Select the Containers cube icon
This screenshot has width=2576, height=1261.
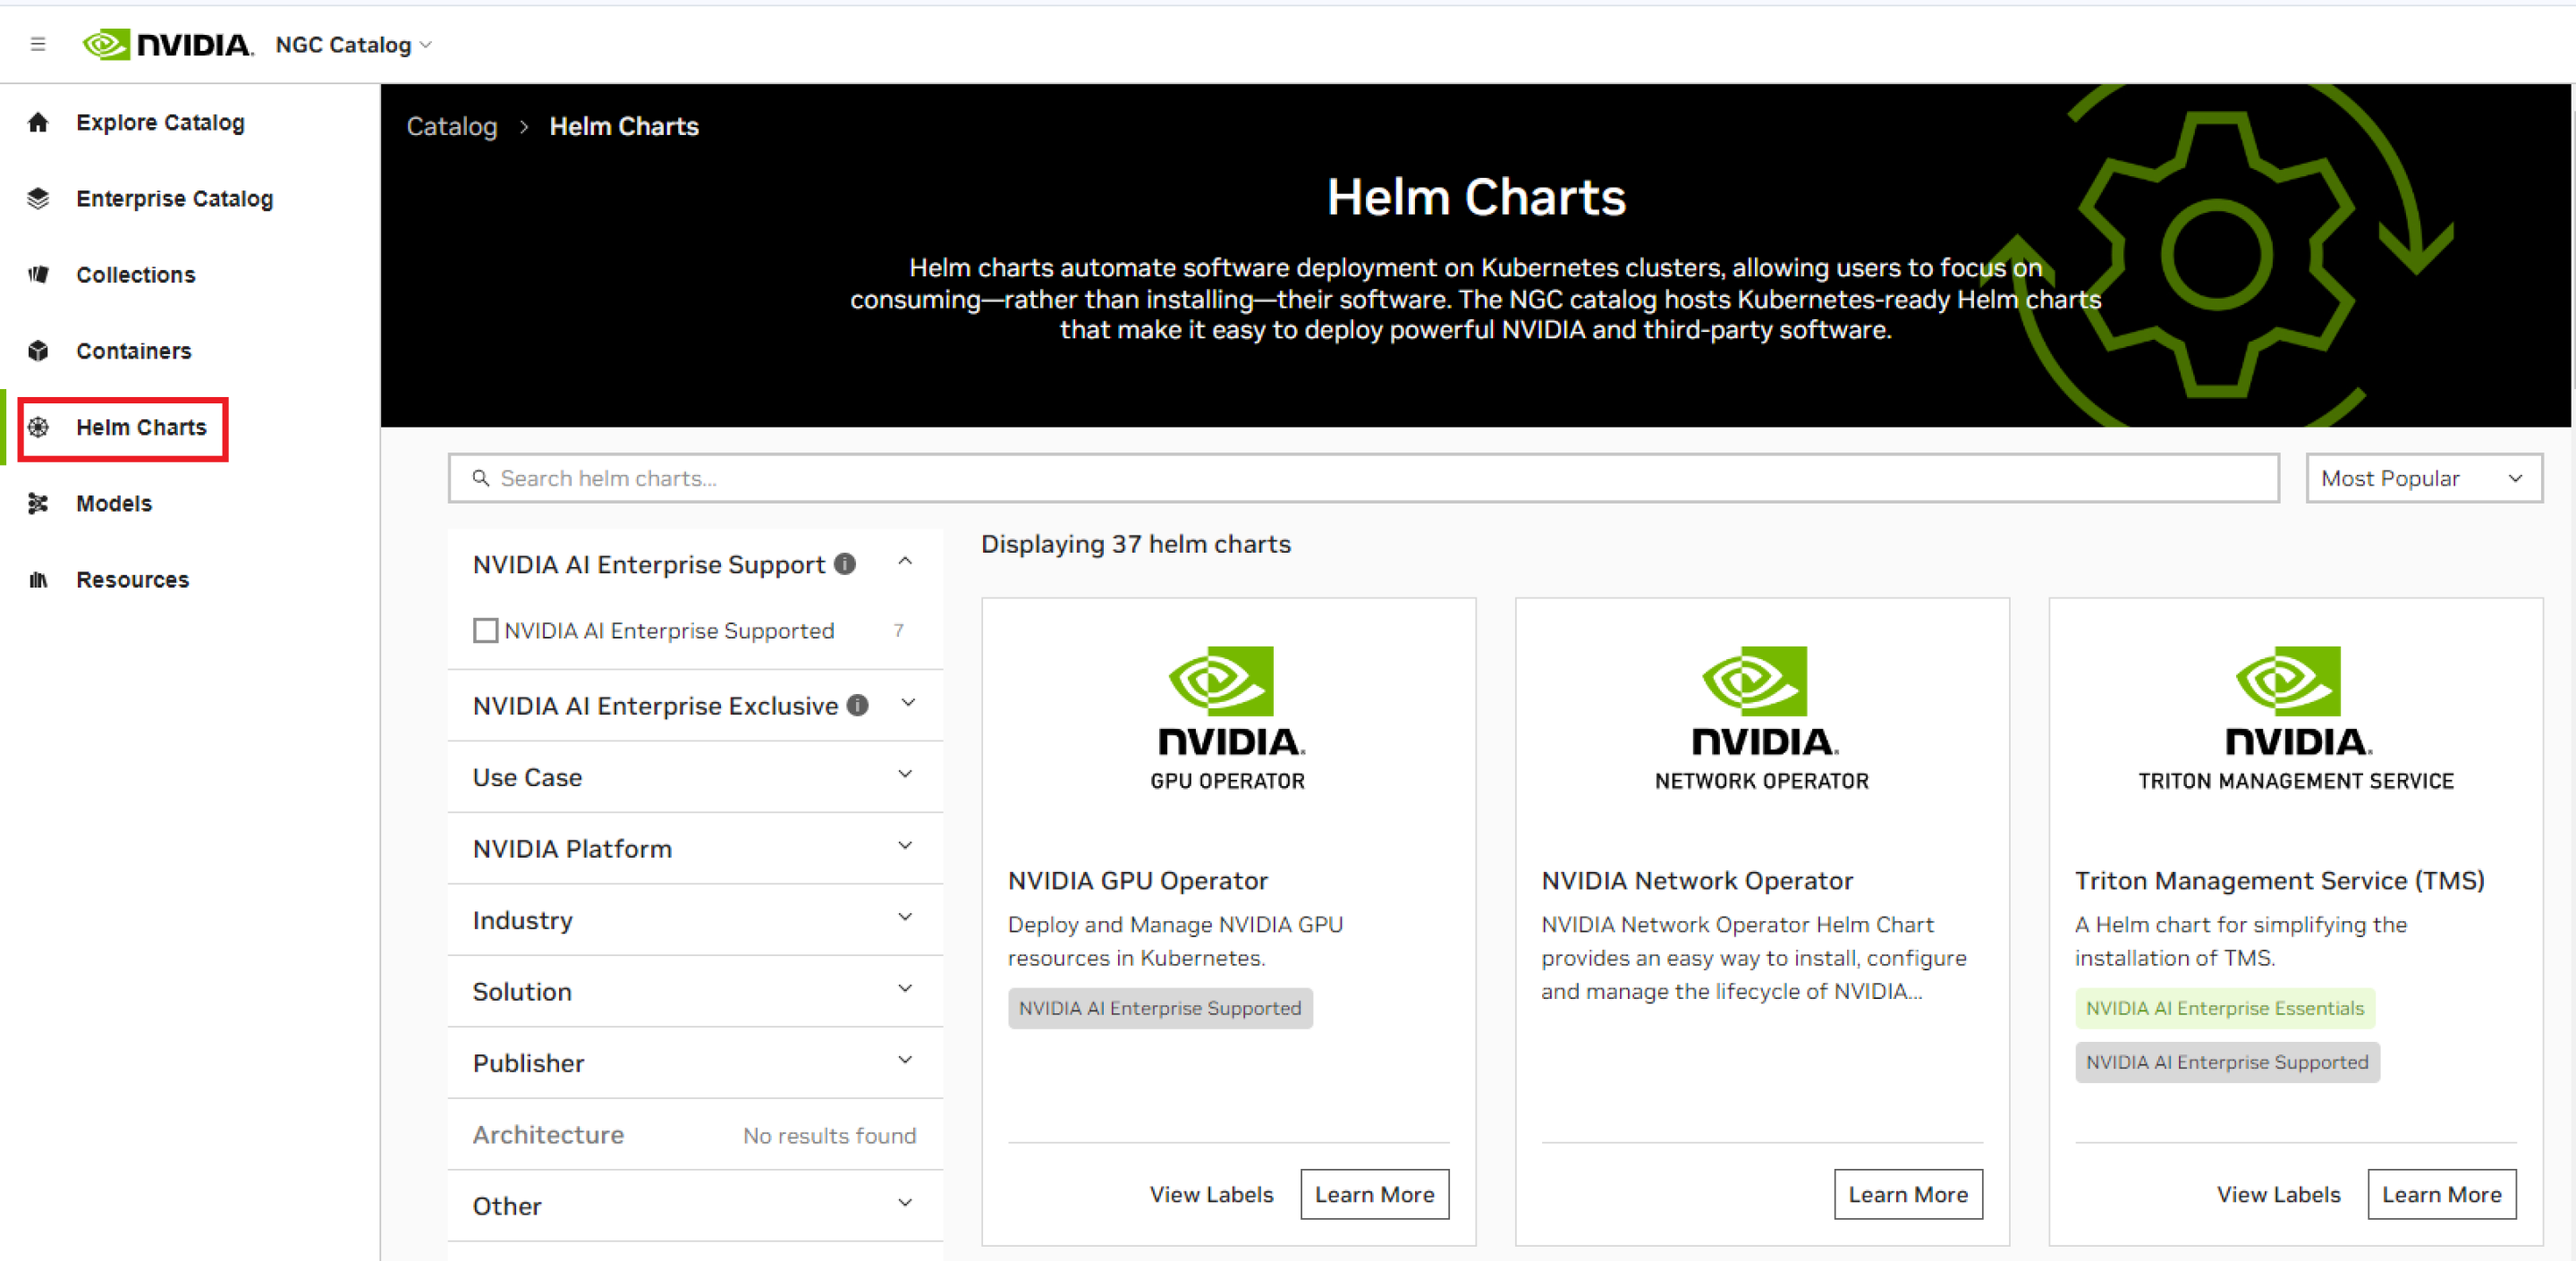(x=38, y=351)
